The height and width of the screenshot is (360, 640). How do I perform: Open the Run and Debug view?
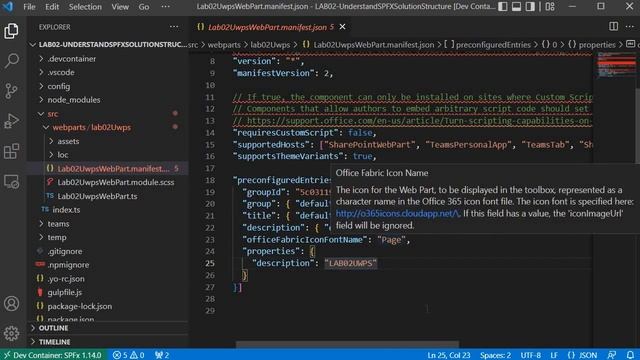pos(11,121)
